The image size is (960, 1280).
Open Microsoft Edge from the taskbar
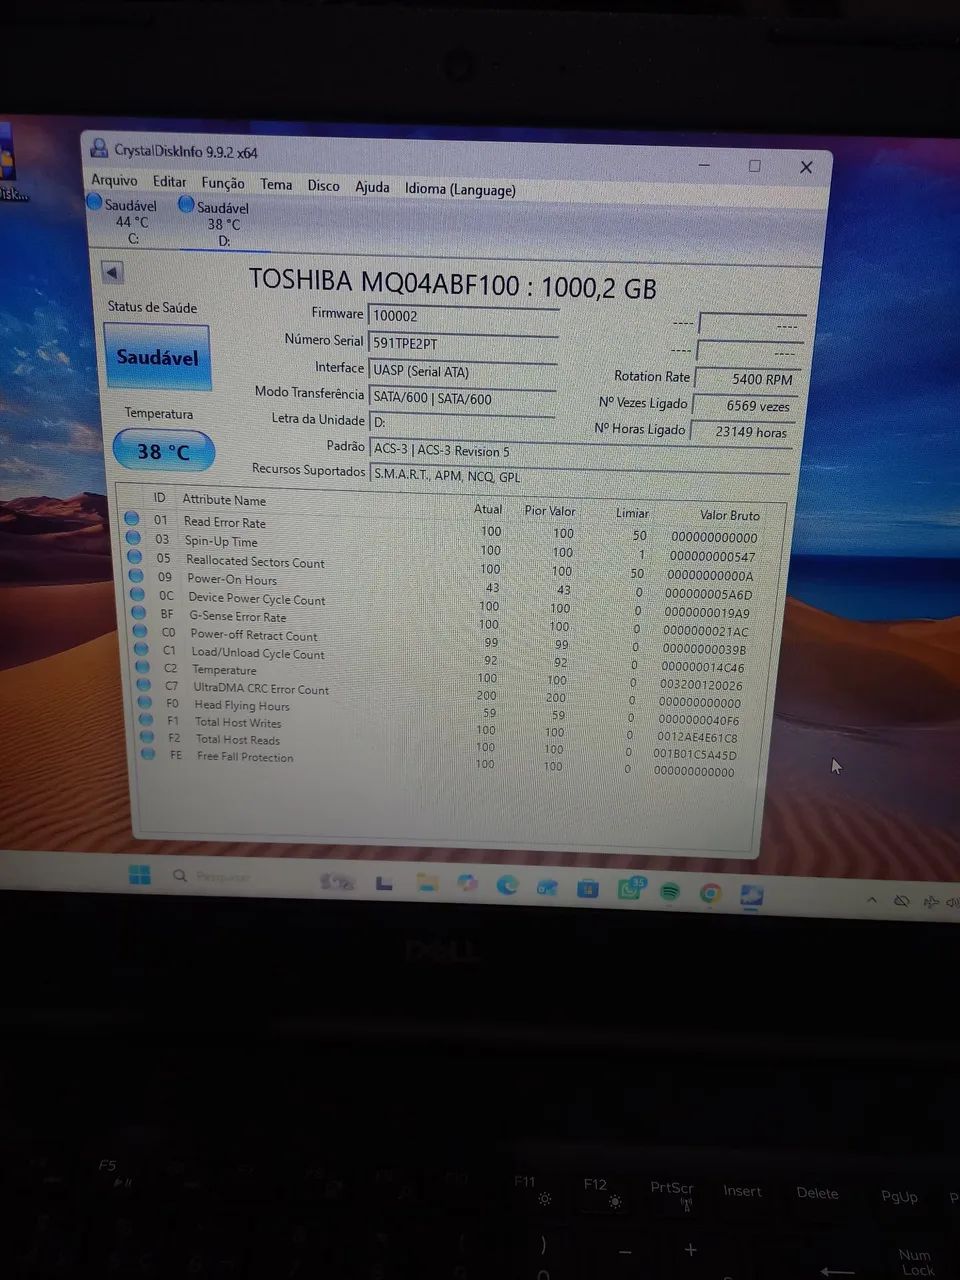pos(507,884)
